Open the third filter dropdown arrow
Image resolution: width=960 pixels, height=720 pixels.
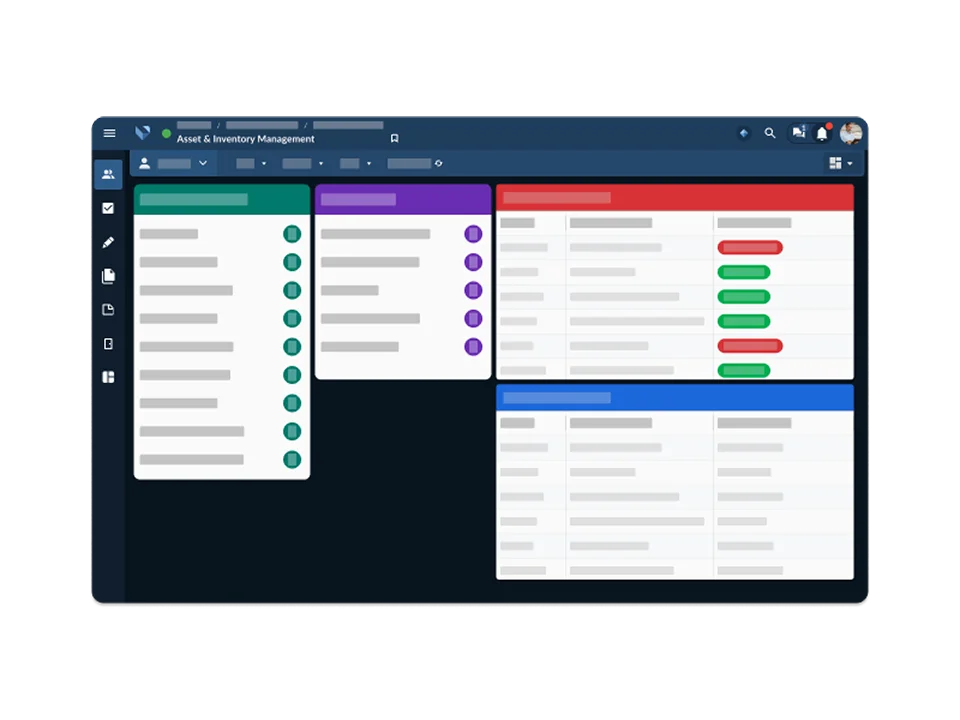(x=369, y=163)
